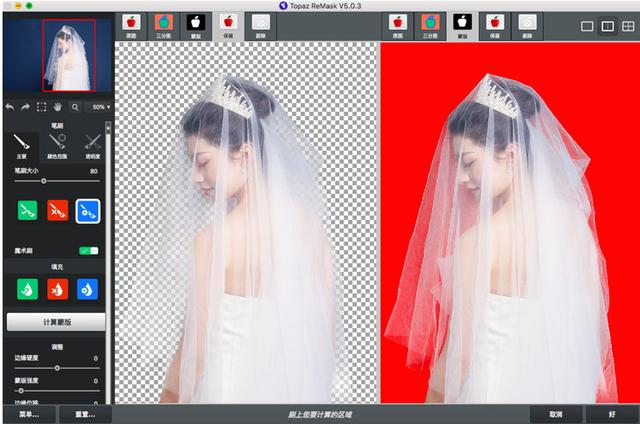Click the cancel button at bottom right
The width and height of the screenshot is (640, 424).
click(x=556, y=414)
